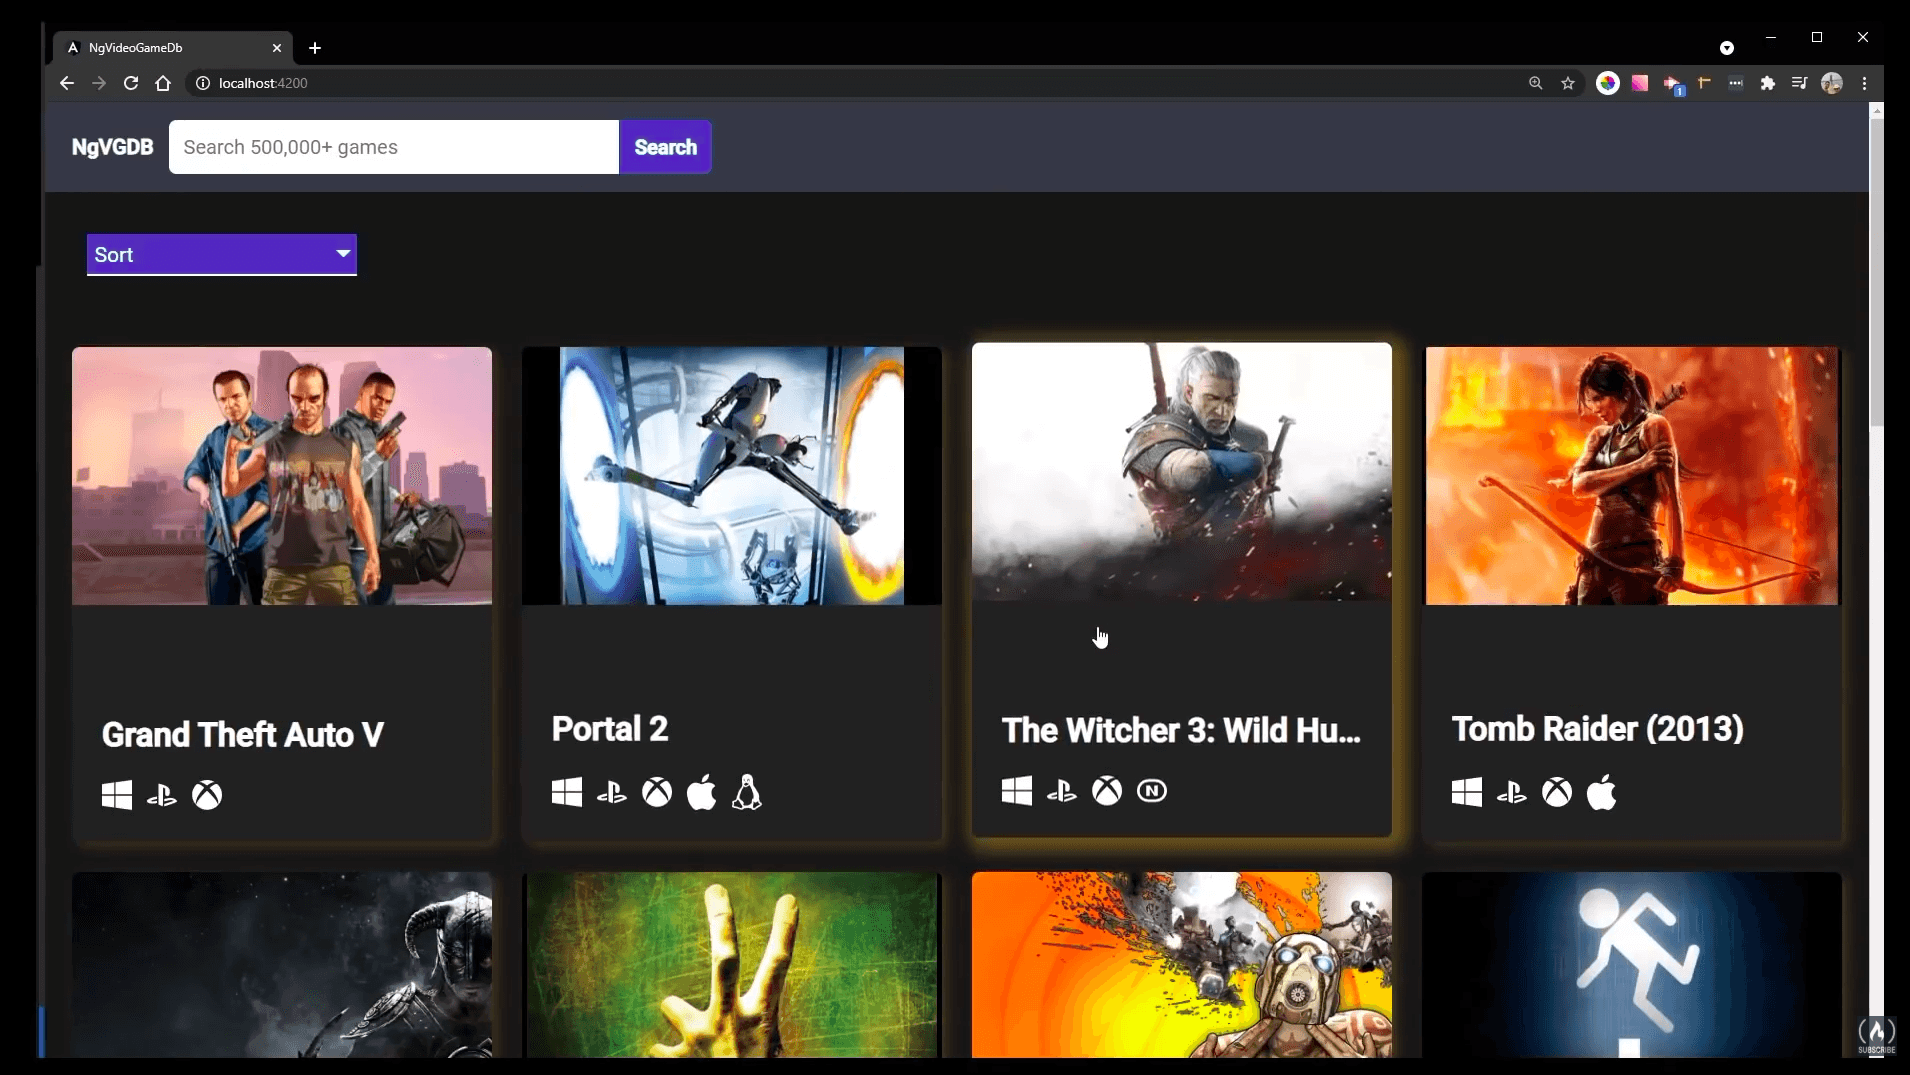
Task: Click the Apple icon under Tomb Raider (2013)
Action: 1601,793
